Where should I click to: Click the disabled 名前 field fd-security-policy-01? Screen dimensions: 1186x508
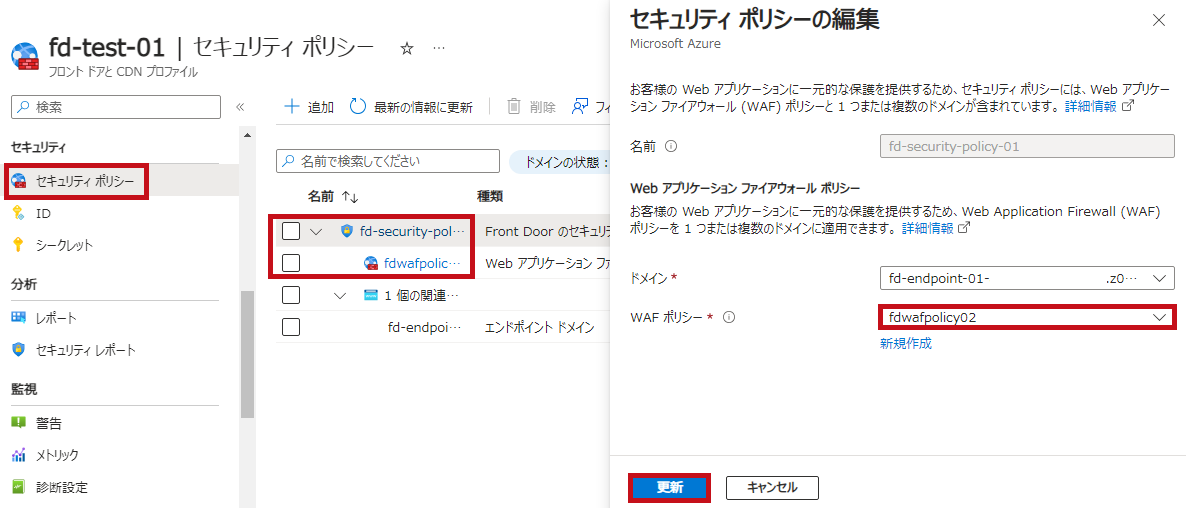1027,146
